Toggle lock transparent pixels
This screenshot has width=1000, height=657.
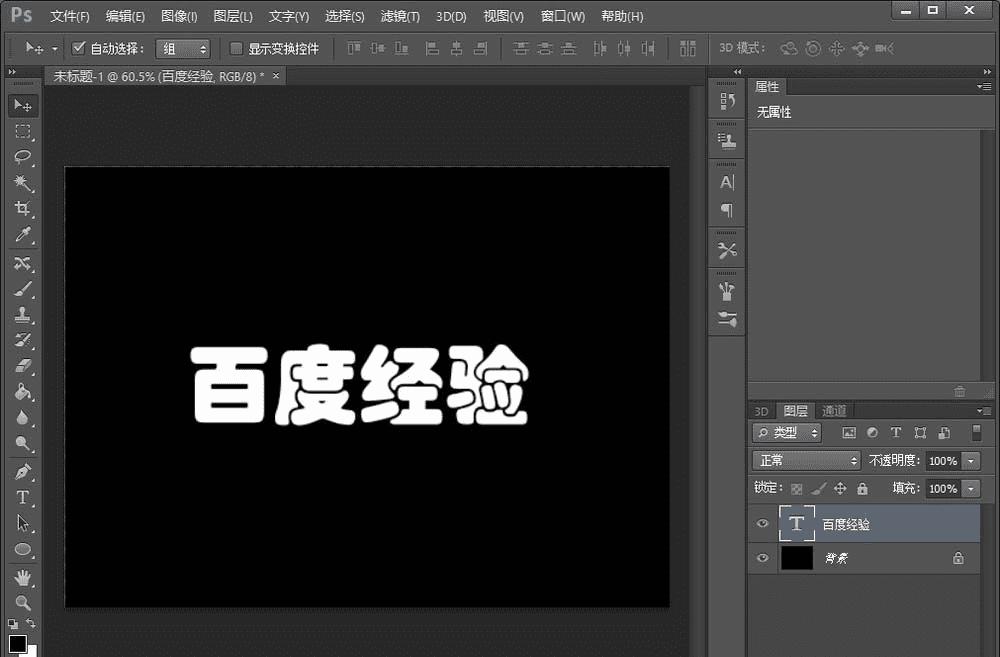point(797,489)
